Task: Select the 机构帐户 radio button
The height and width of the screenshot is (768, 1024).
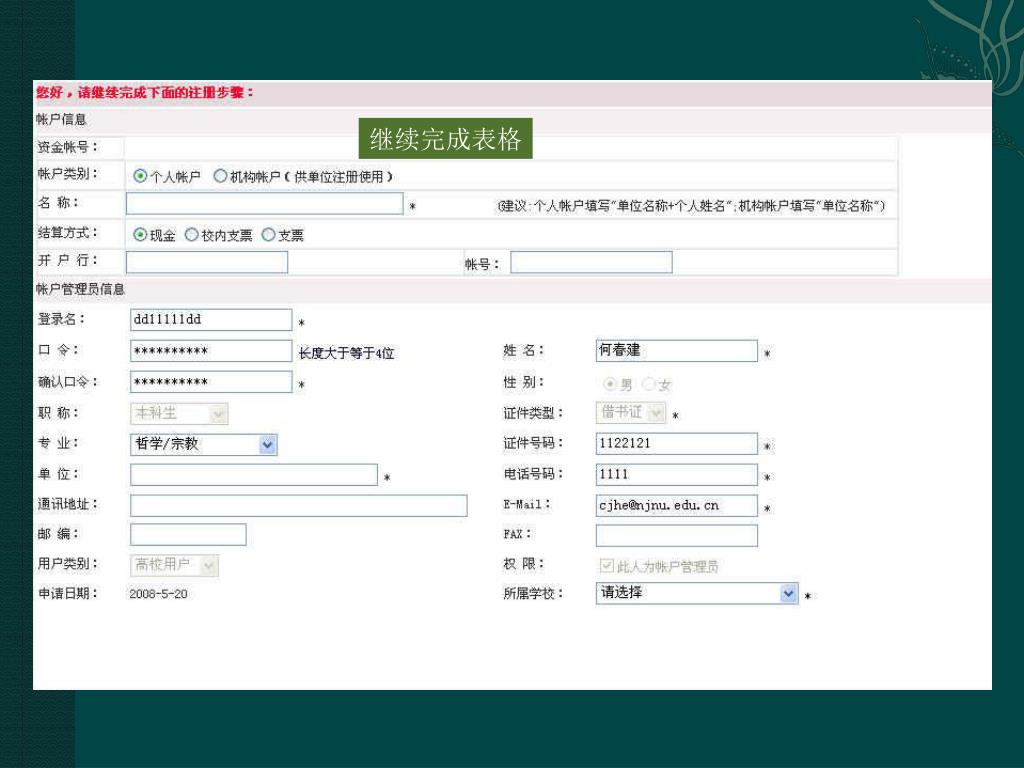Action: (220, 176)
